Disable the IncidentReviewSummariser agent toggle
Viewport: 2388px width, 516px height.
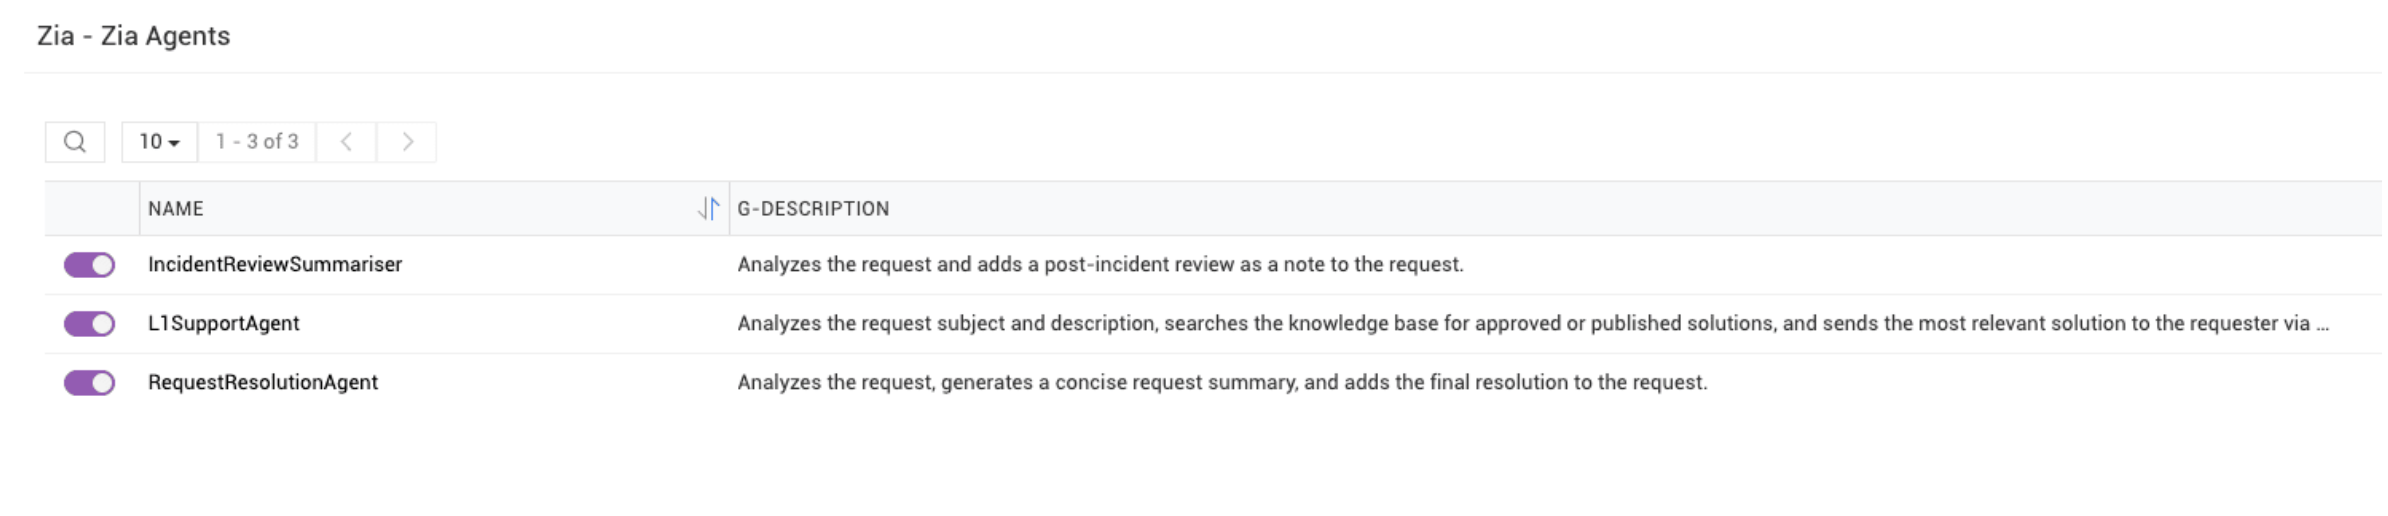pos(89,265)
